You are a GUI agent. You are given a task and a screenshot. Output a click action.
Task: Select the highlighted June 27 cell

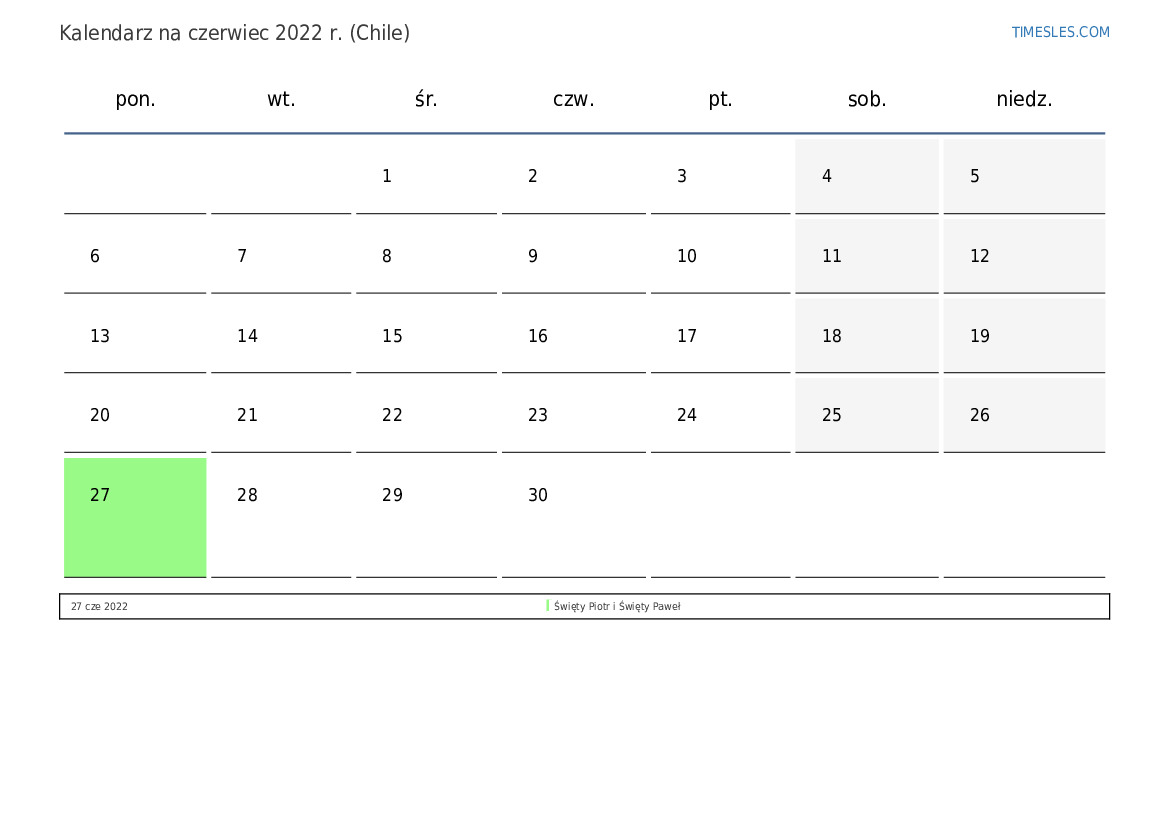click(x=135, y=516)
